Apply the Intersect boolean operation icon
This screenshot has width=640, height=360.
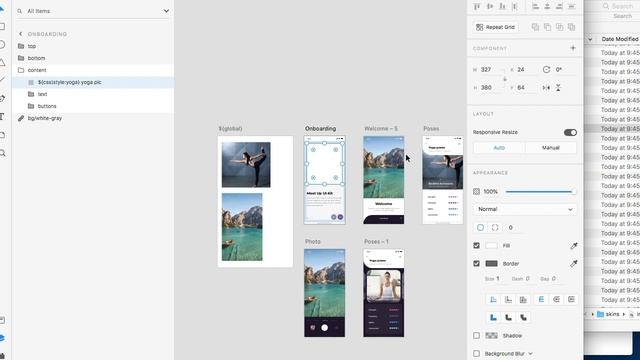tap(560, 27)
